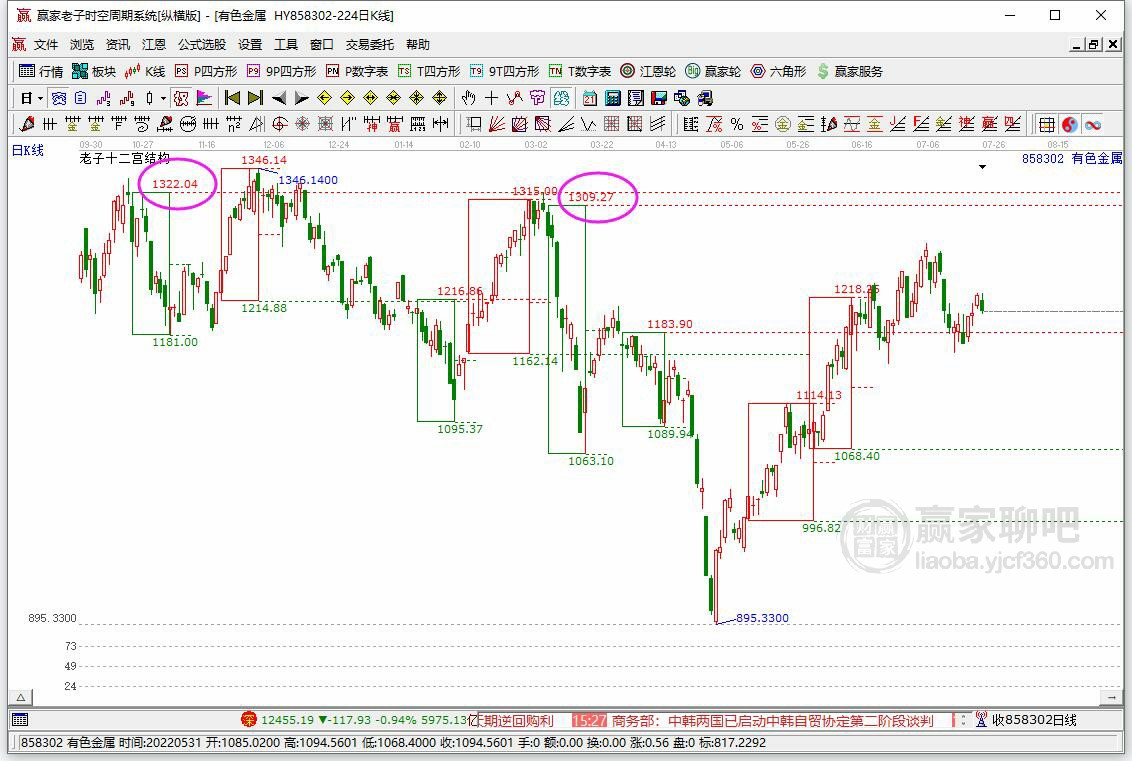Screen dimensions: 1132x761
Task: Click the black right arrow icon
Action: click(x=302, y=98)
